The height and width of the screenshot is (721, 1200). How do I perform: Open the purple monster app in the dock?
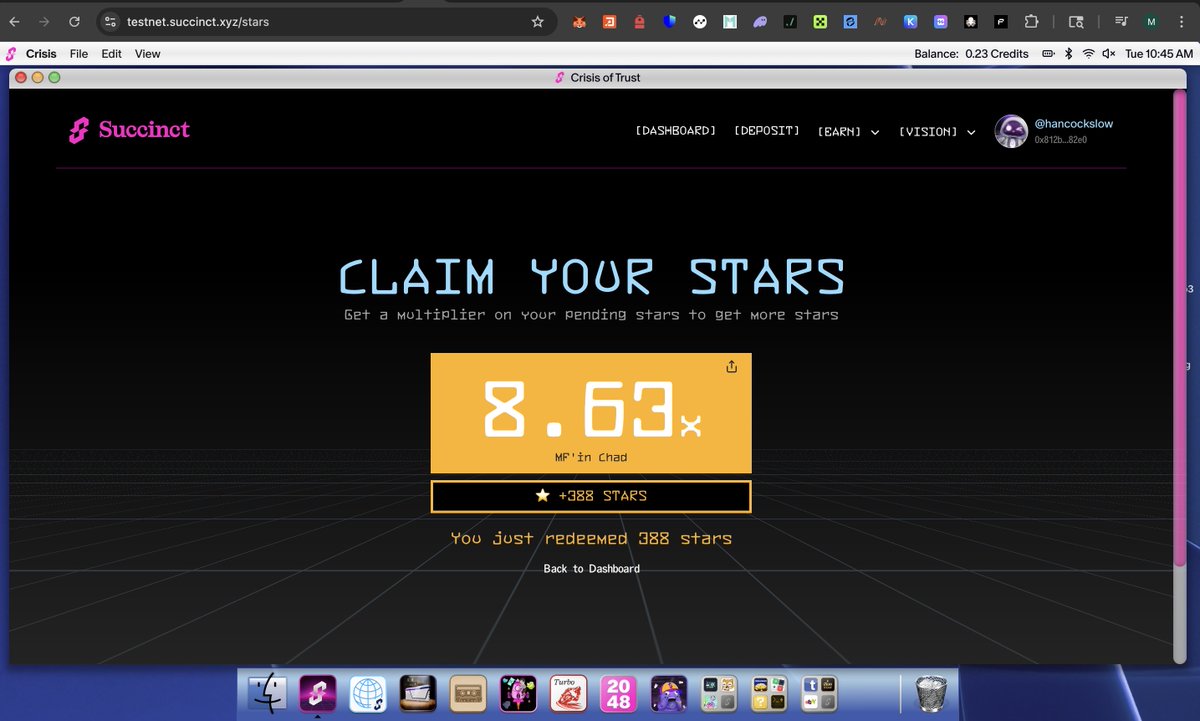coord(668,694)
